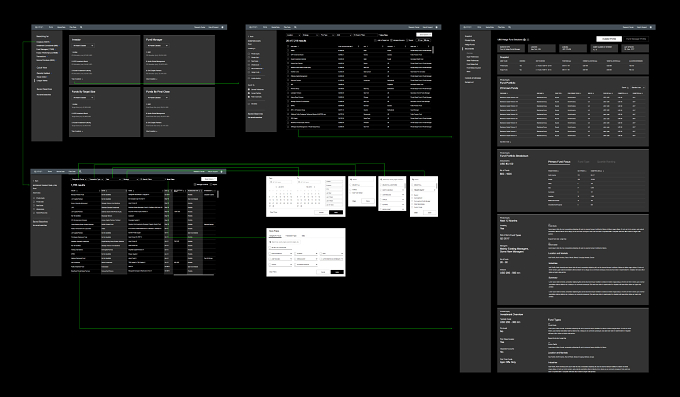Open the dropdown in Funds by Target Size card

[83, 98]
